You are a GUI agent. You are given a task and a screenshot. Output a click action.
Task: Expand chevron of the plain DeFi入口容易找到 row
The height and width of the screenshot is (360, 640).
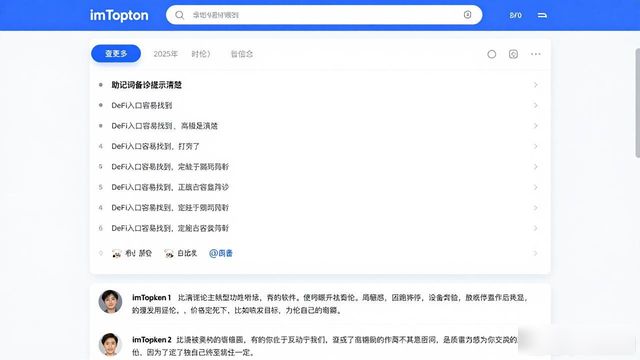(536, 105)
